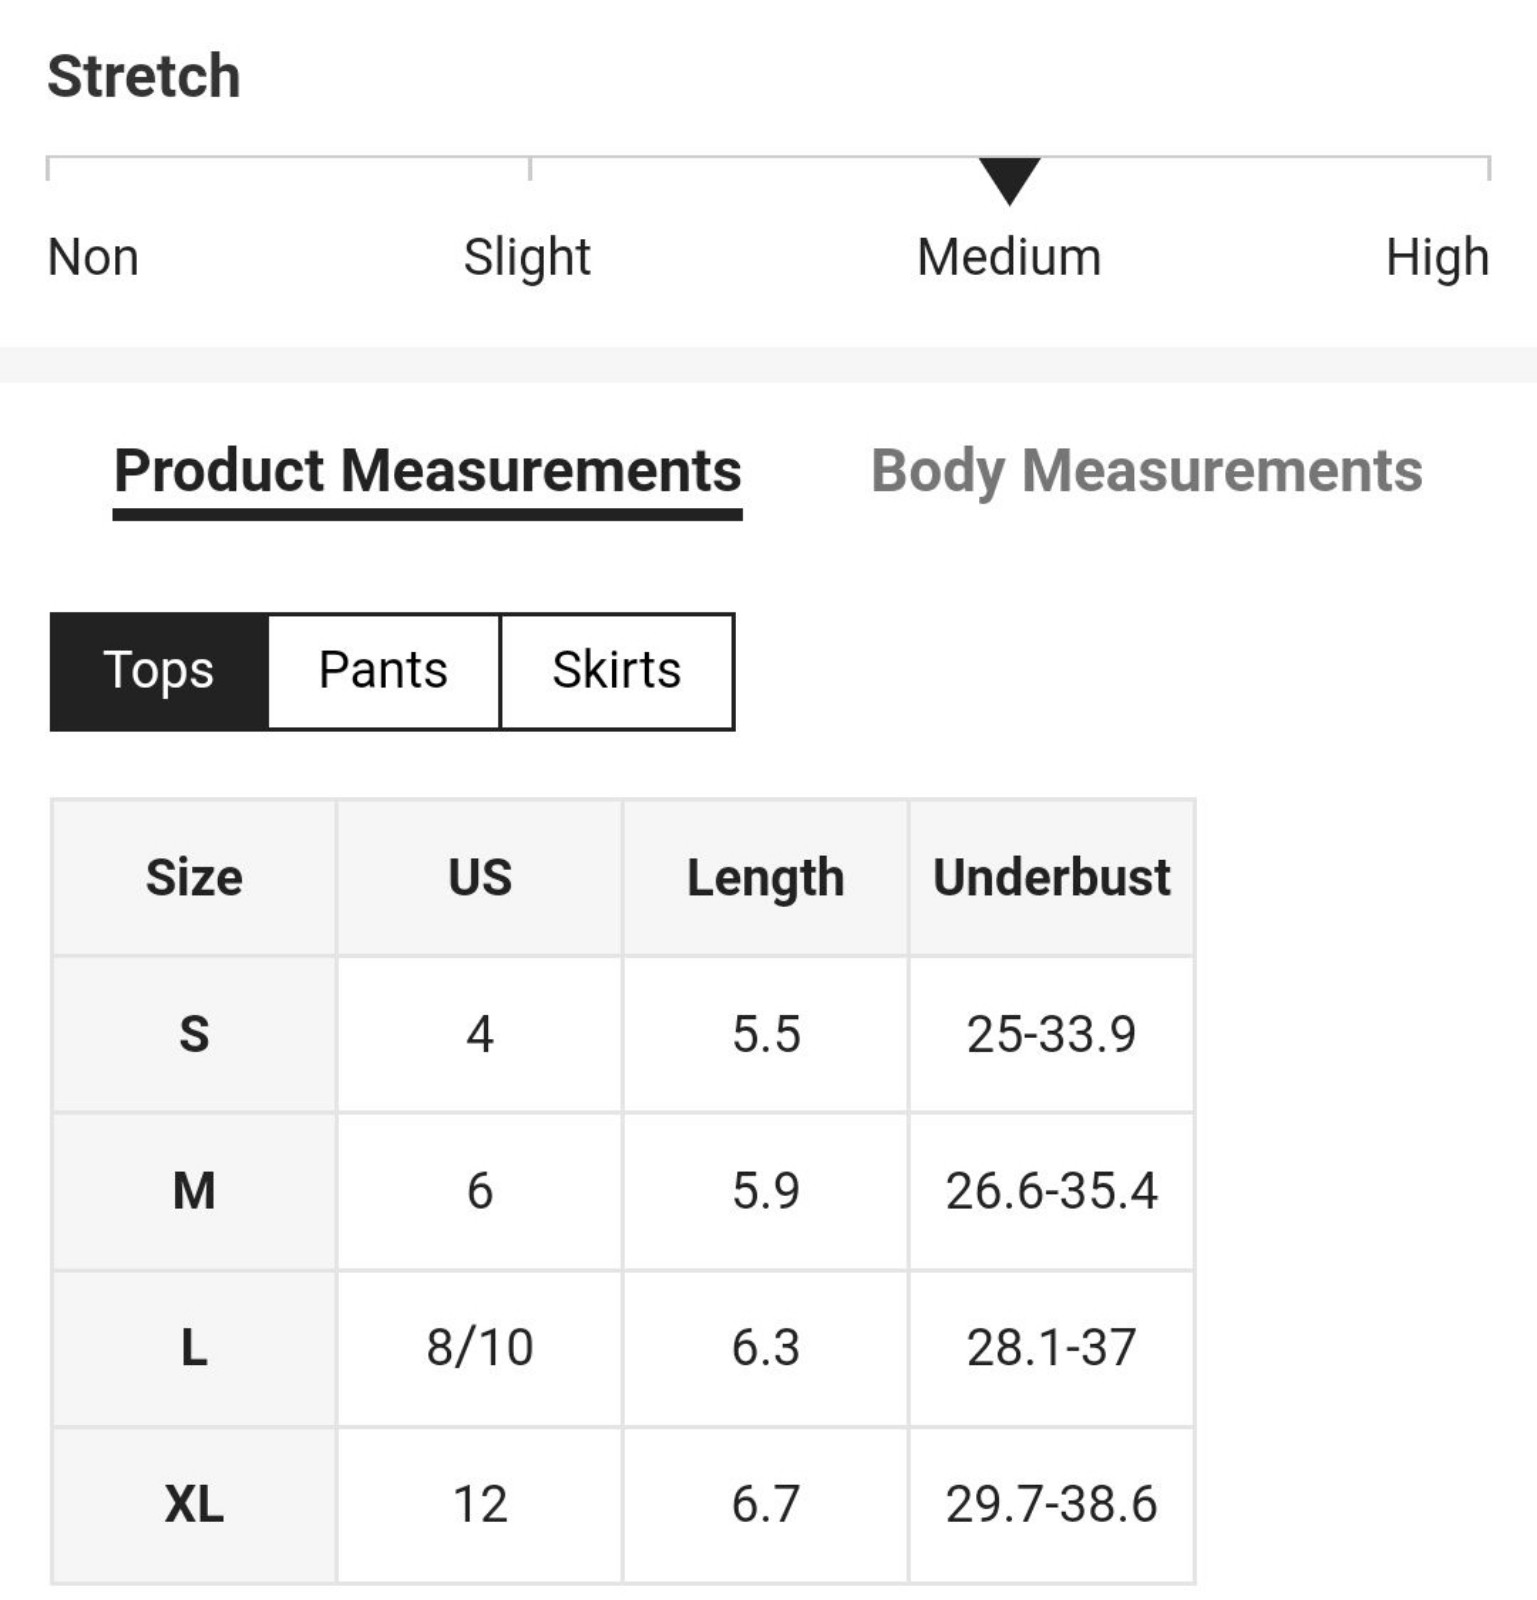Viewport: 1537px width, 1600px height.
Task: Select the M size row
Action: point(623,1191)
